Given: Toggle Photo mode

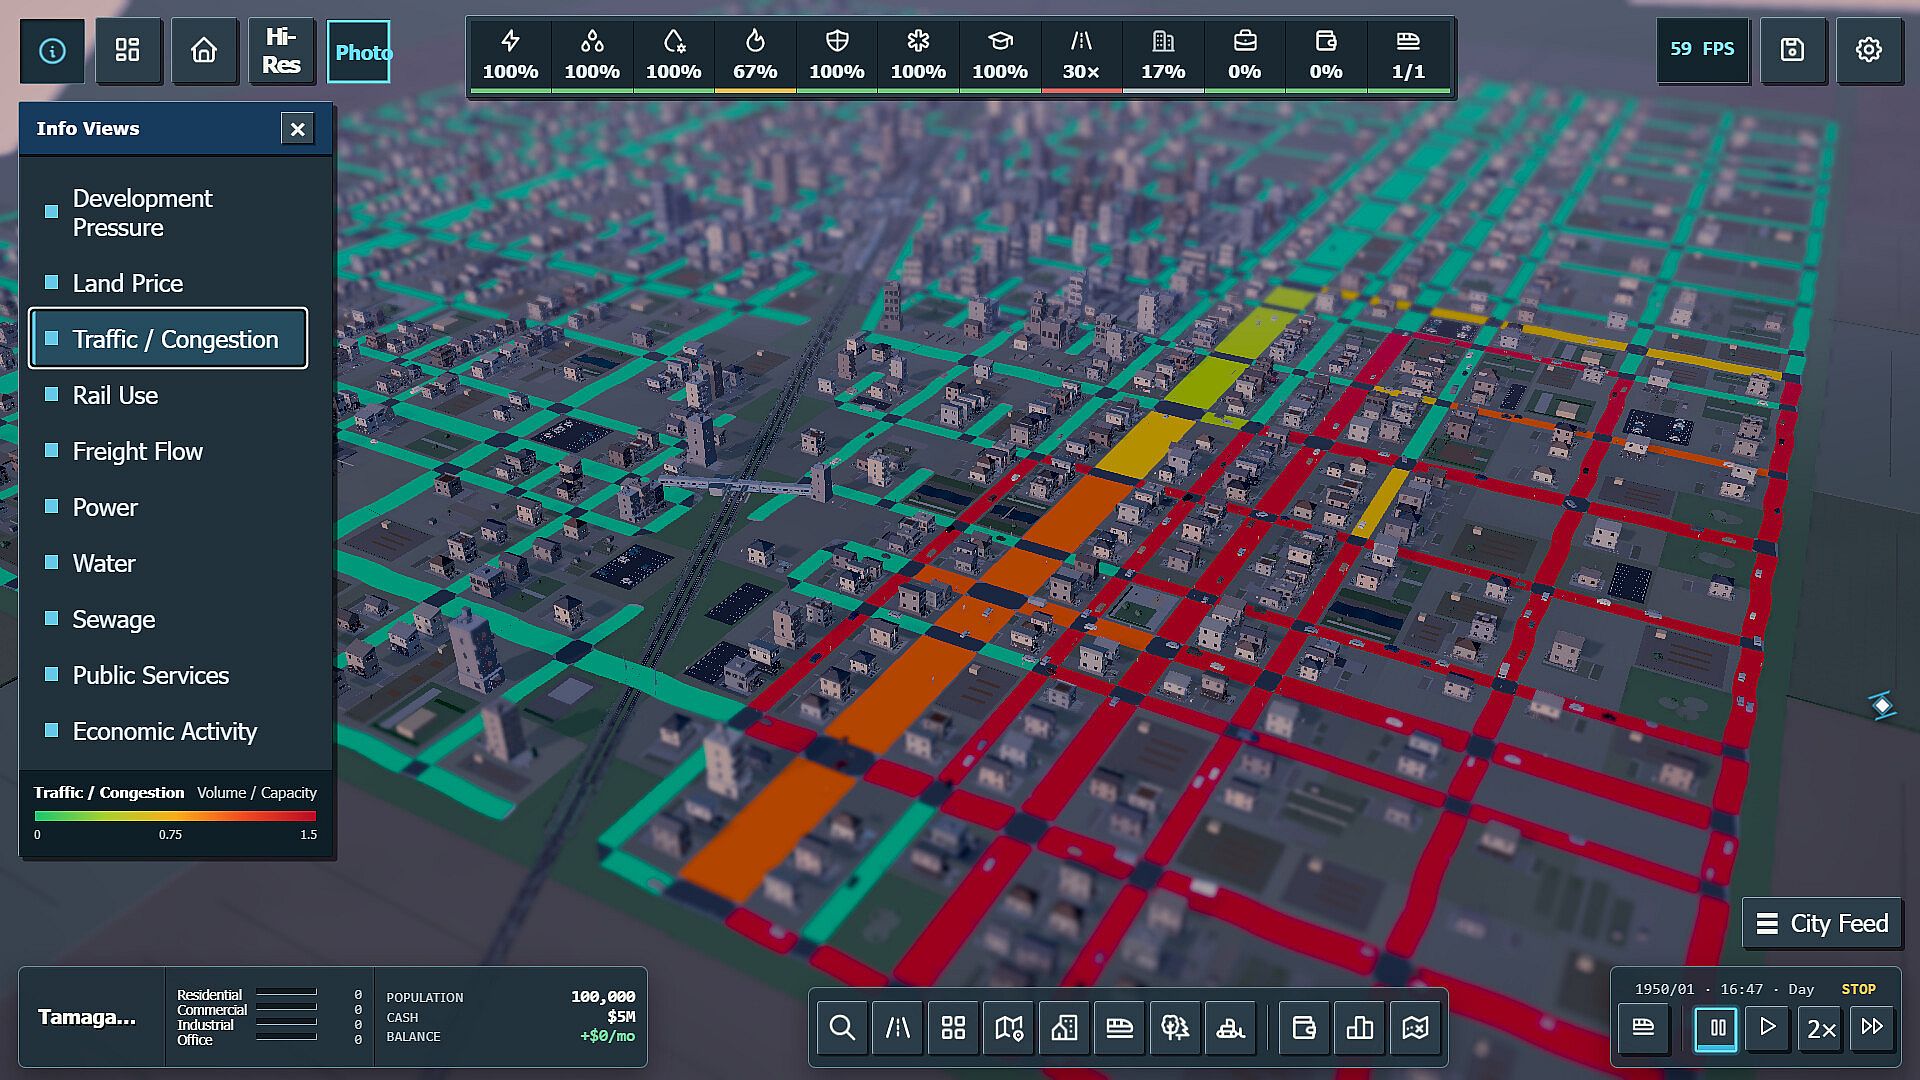Looking at the screenshot, I should 360,52.
